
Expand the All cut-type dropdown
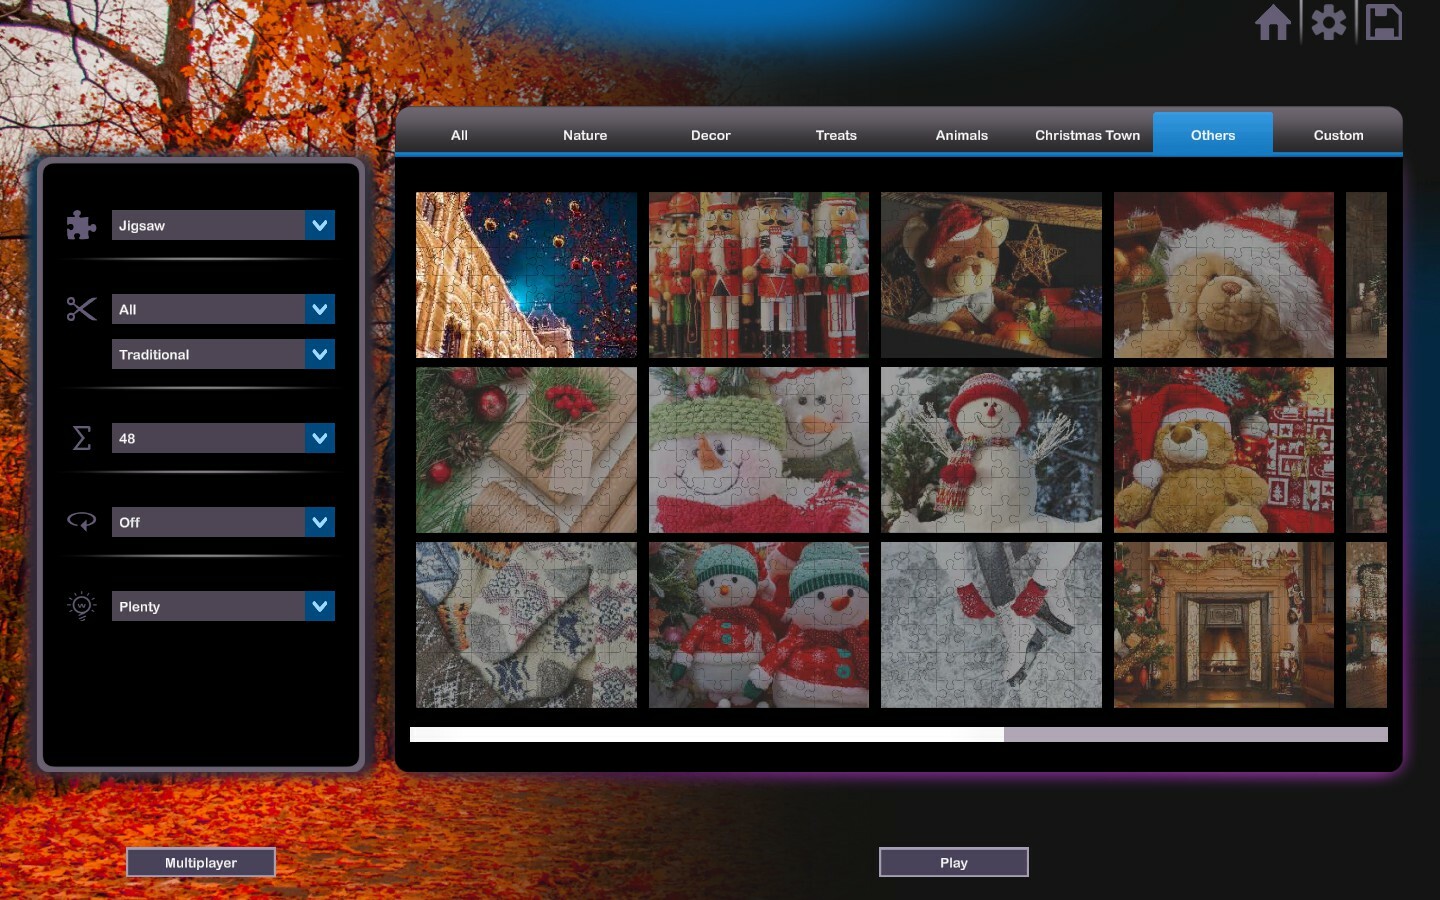click(x=223, y=309)
